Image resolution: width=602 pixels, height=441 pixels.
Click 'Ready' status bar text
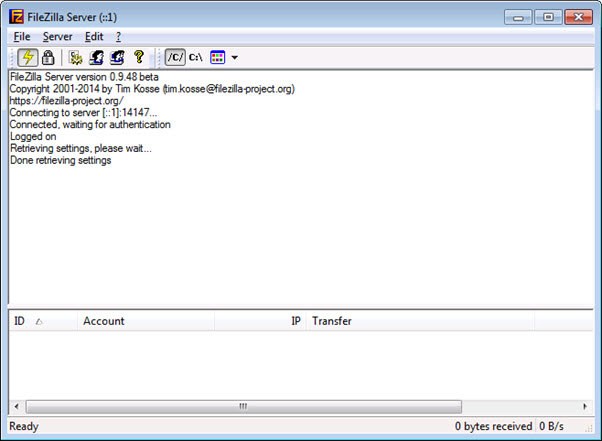click(x=24, y=426)
